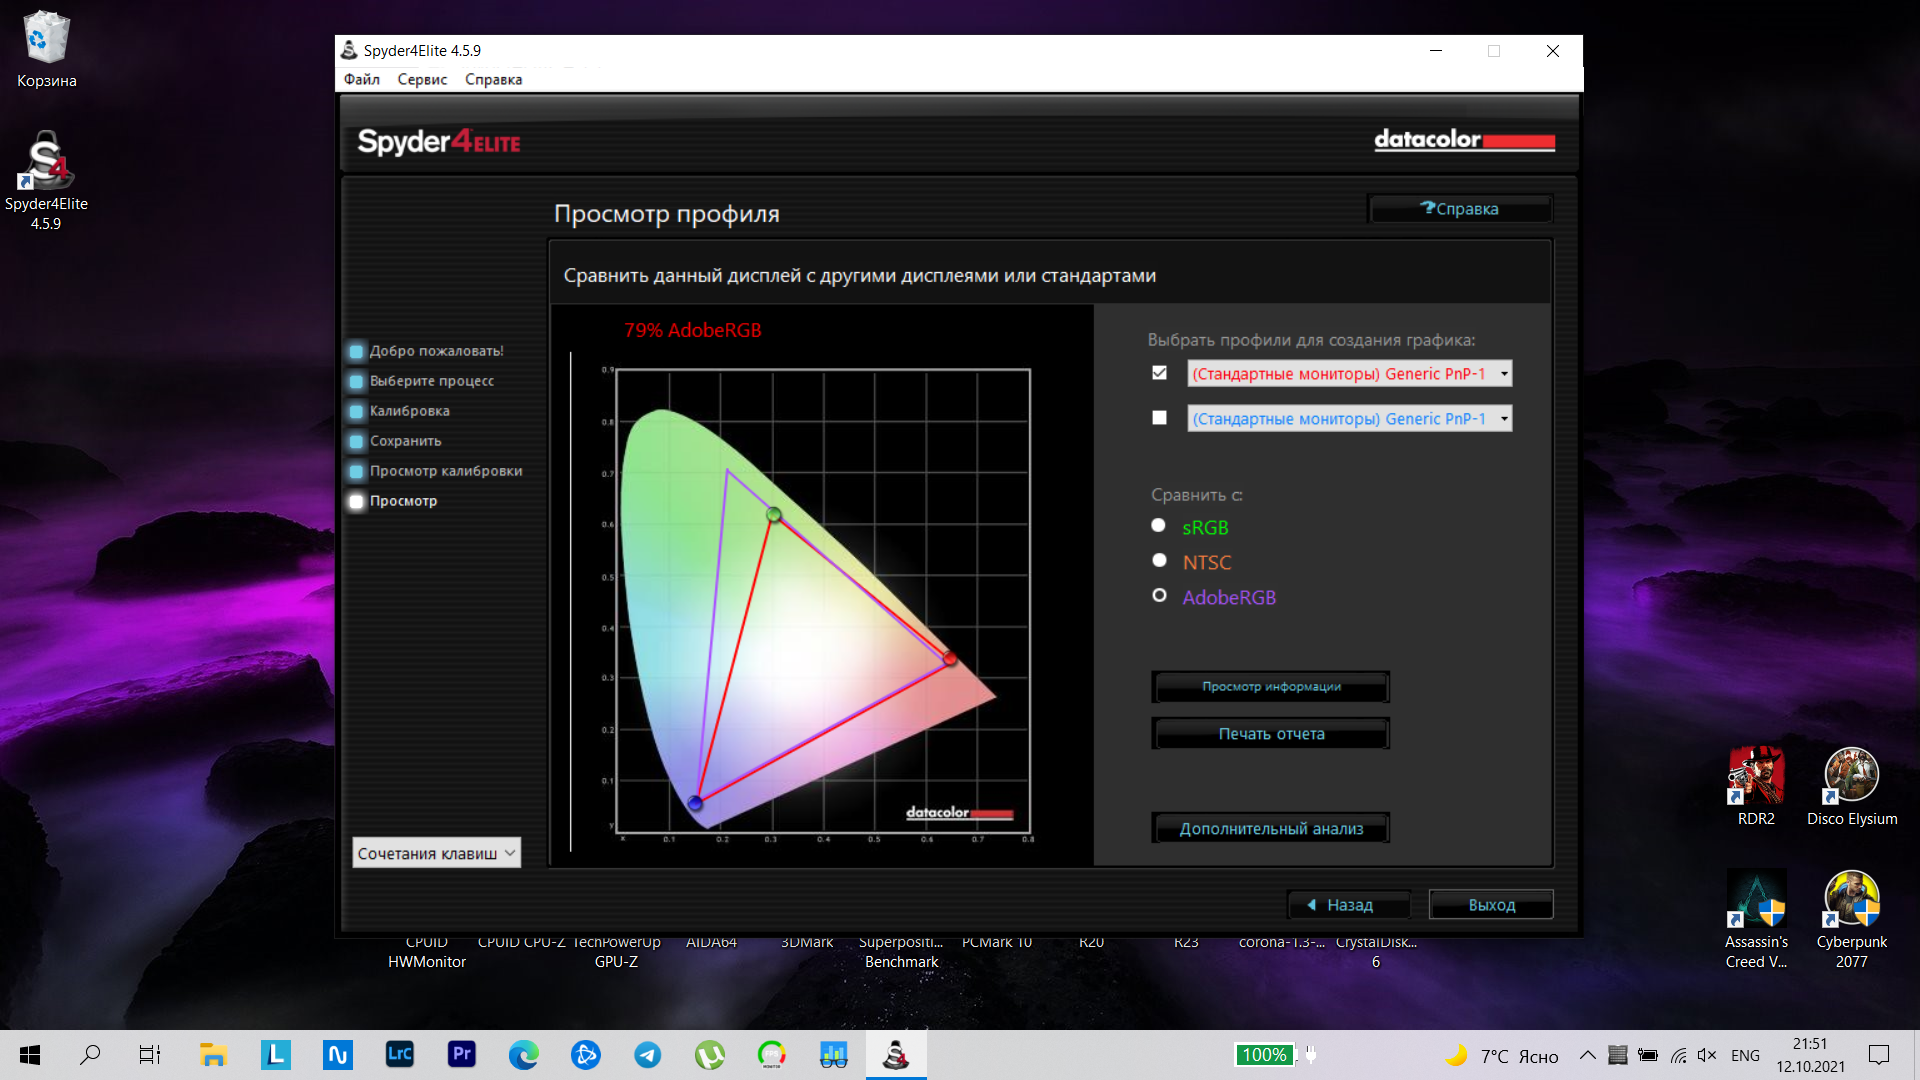Image resolution: width=1920 pixels, height=1080 pixels.
Task: Click Просмотр информации button
Action: click(1271, 687)
